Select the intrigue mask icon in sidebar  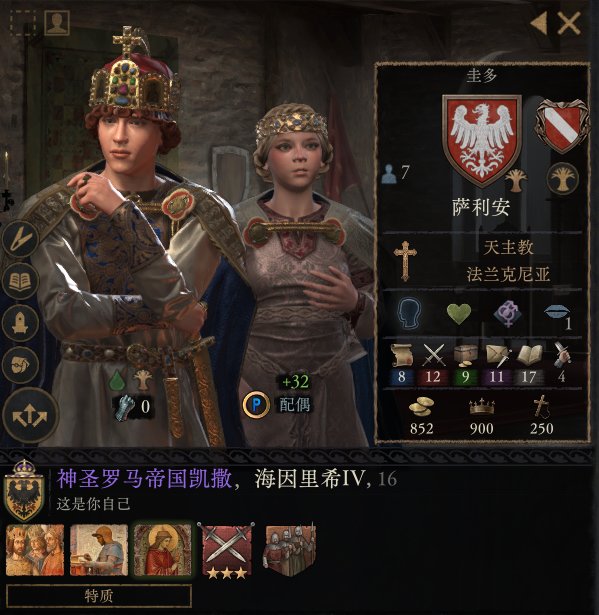20,365
